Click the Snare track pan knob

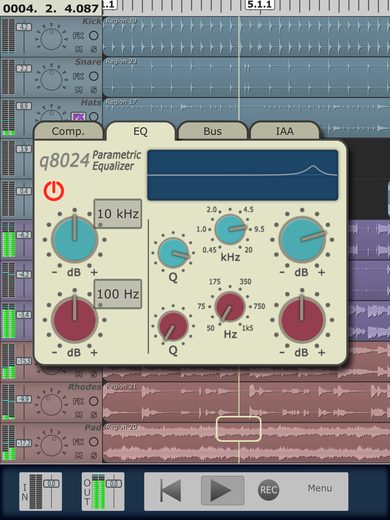pos(51,79)
